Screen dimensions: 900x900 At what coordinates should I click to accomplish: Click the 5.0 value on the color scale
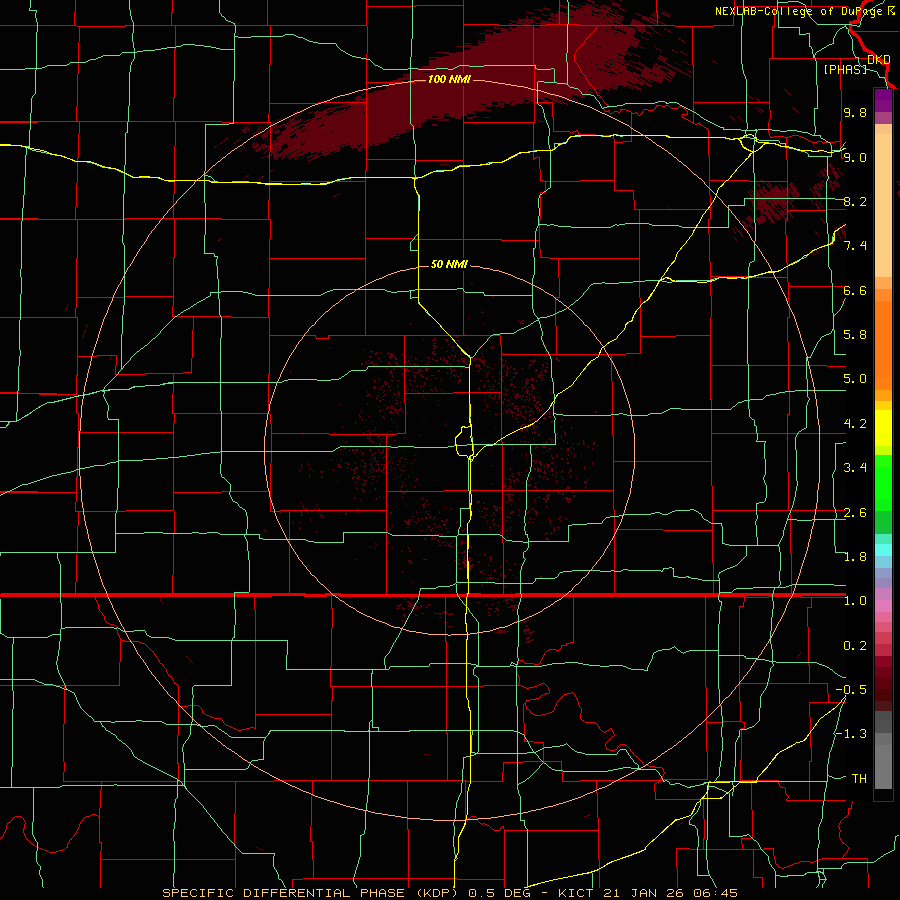(x=855, y=379)
